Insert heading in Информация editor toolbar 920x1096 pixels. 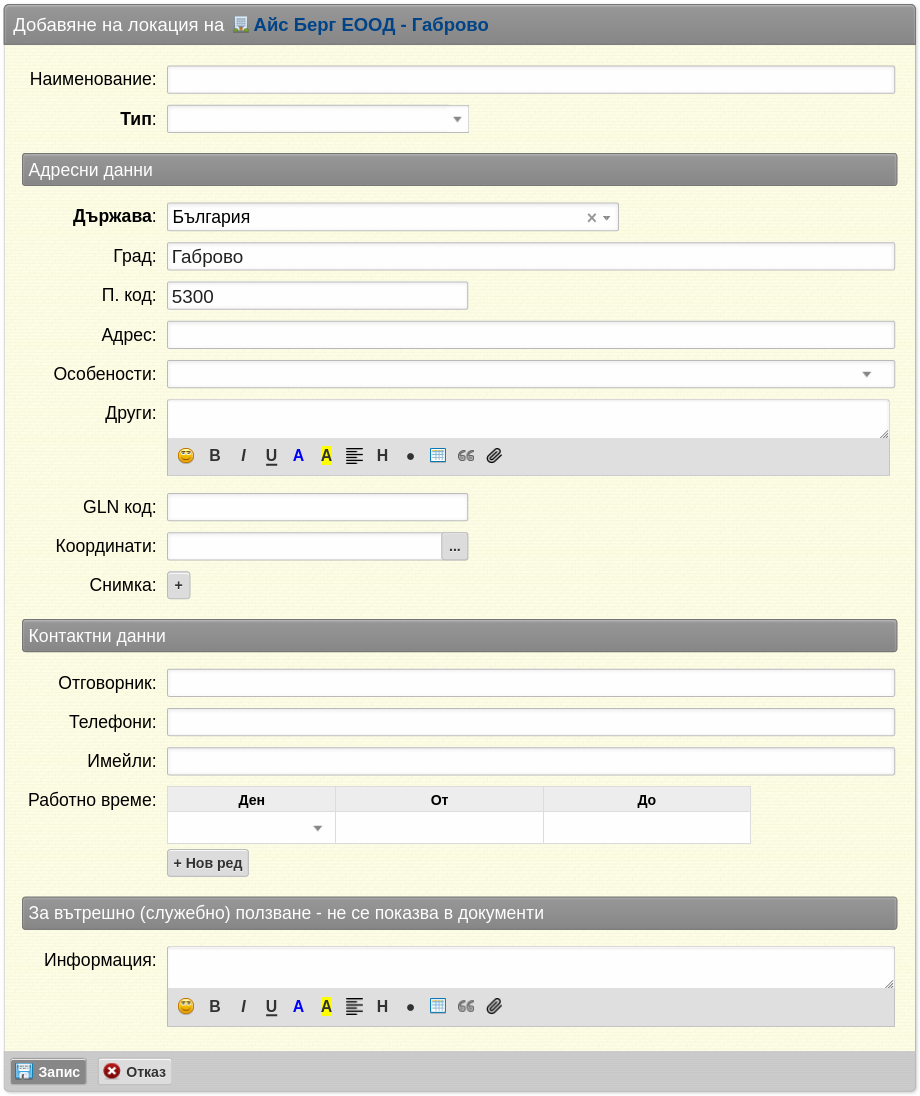click(x=382, y=1007)
